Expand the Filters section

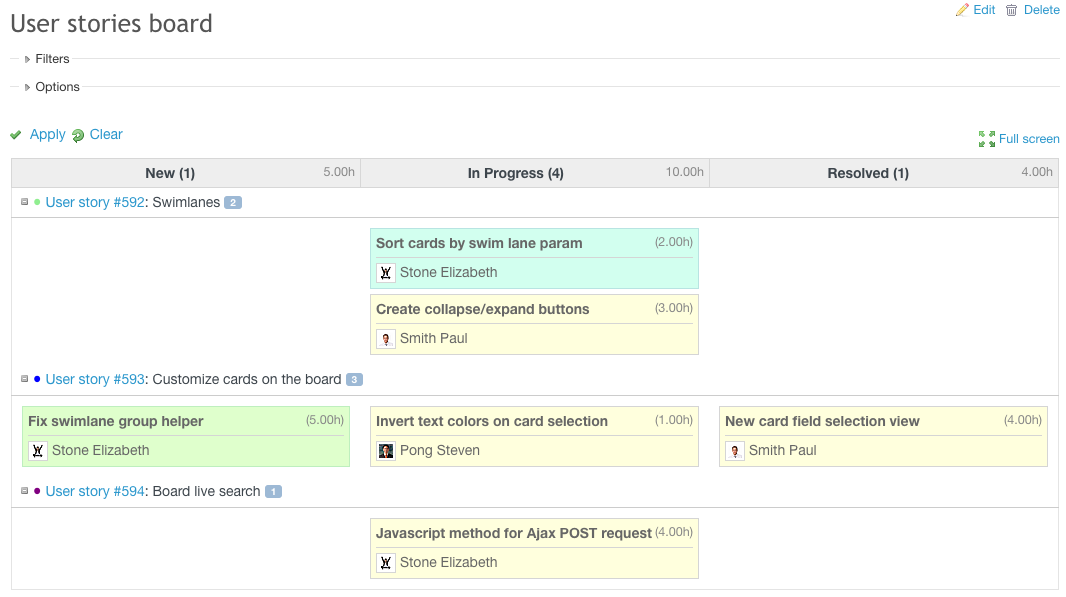pyautogui.click(x=52, y=58)
